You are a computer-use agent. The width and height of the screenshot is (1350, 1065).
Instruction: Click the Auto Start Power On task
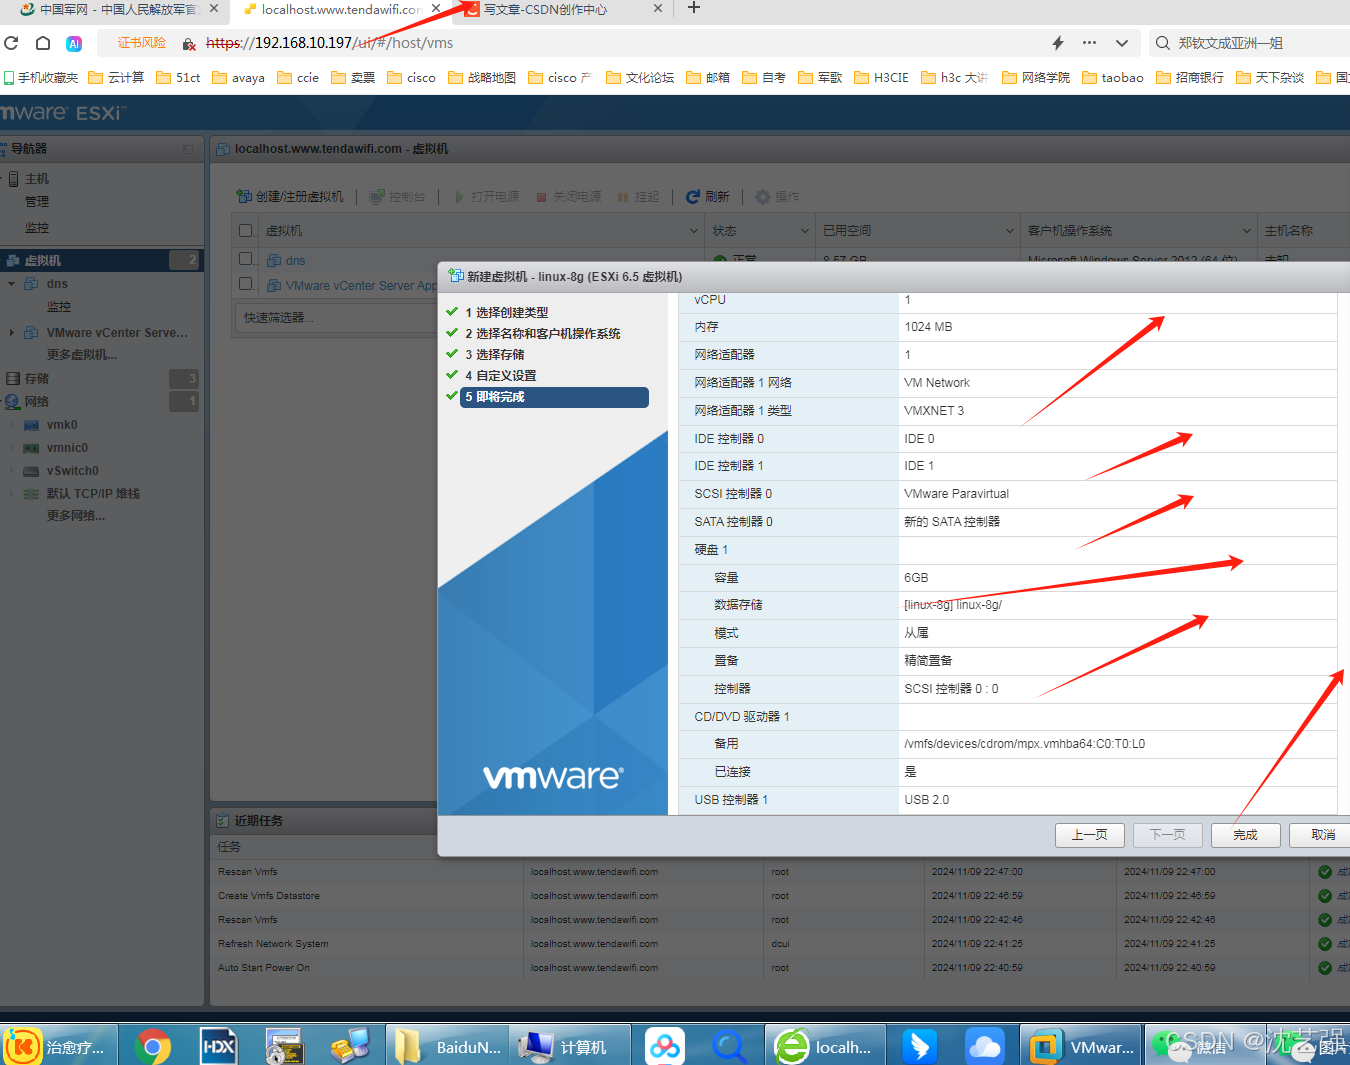pyautogui.click(x=264, y=968)
